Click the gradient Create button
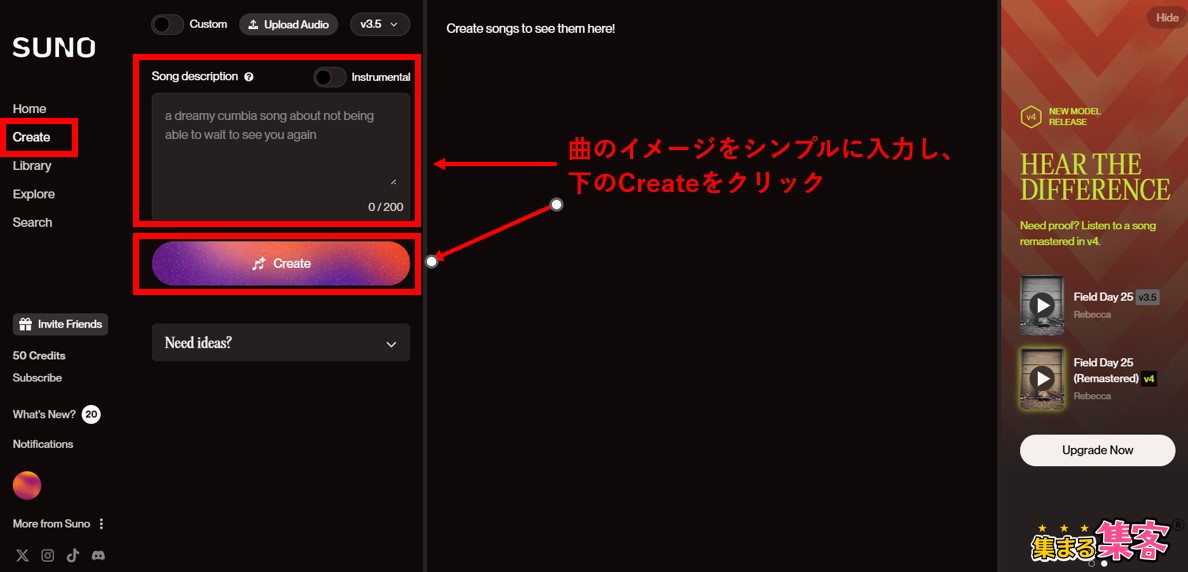The width and height of the screenshot is (1188, 572). (281, 264)
